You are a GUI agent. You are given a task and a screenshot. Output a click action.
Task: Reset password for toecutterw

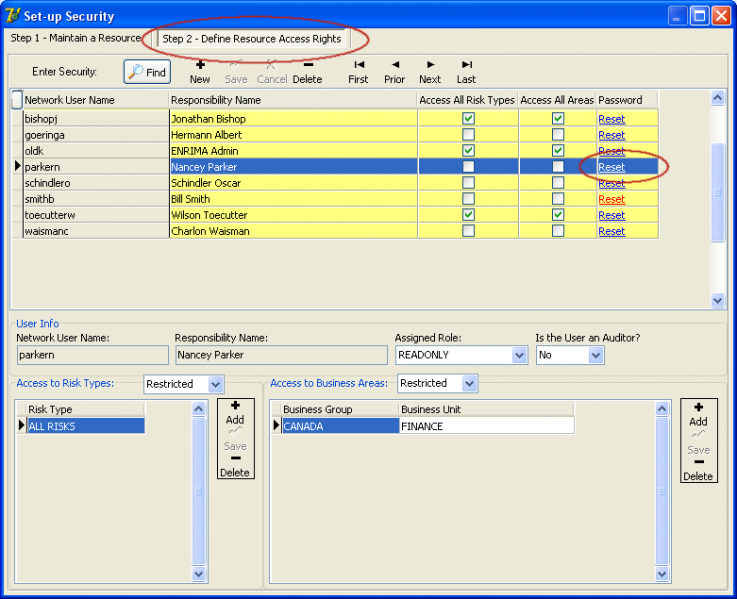pyautogui.click(x=612, y=215)
